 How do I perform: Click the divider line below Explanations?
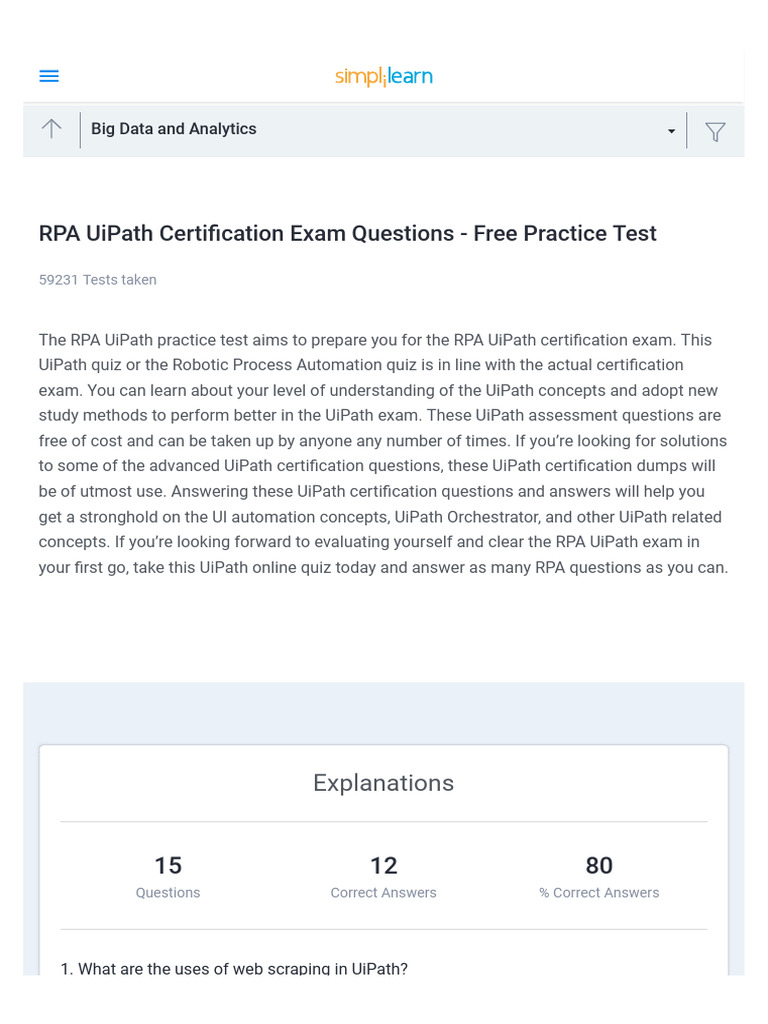pos(383,822)
